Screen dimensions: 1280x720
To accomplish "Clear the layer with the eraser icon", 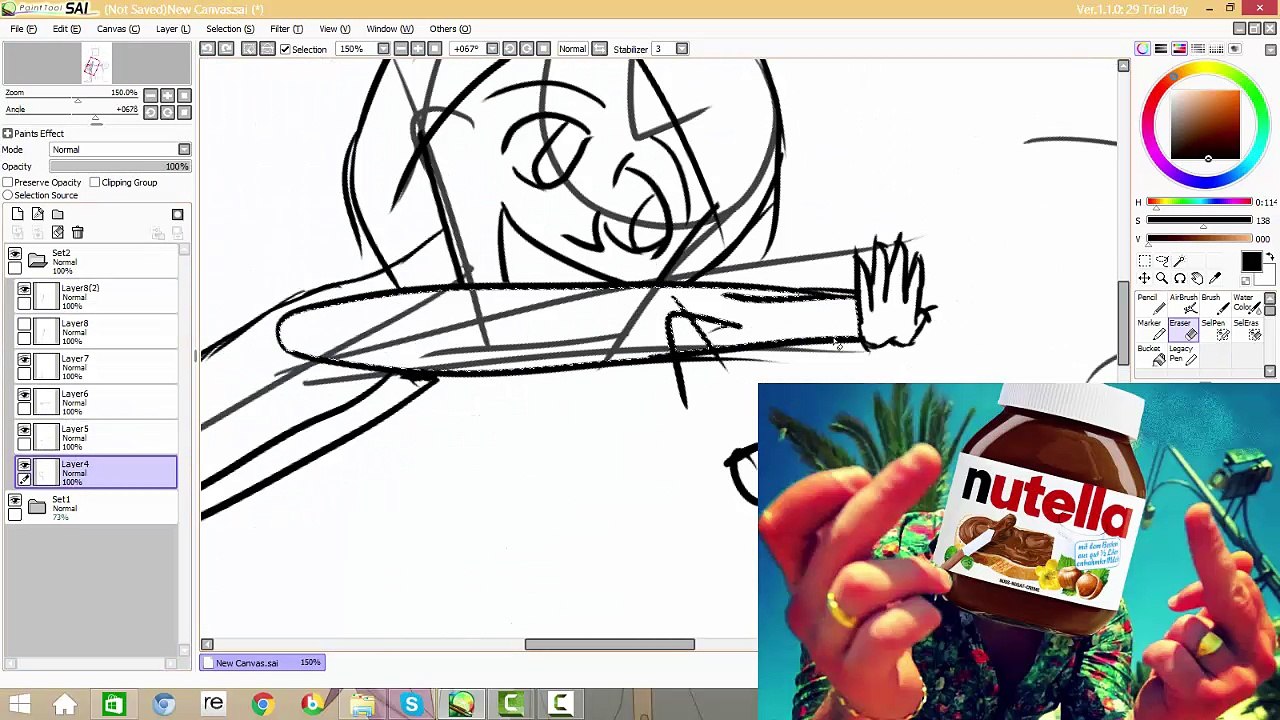I will pyautogui.click(x=57, y=233).
